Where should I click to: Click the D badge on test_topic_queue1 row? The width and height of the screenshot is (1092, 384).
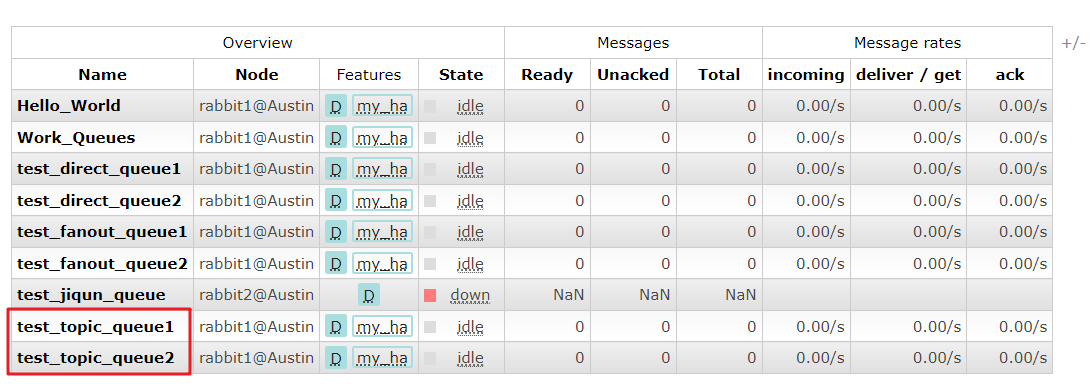pos(336,326)
